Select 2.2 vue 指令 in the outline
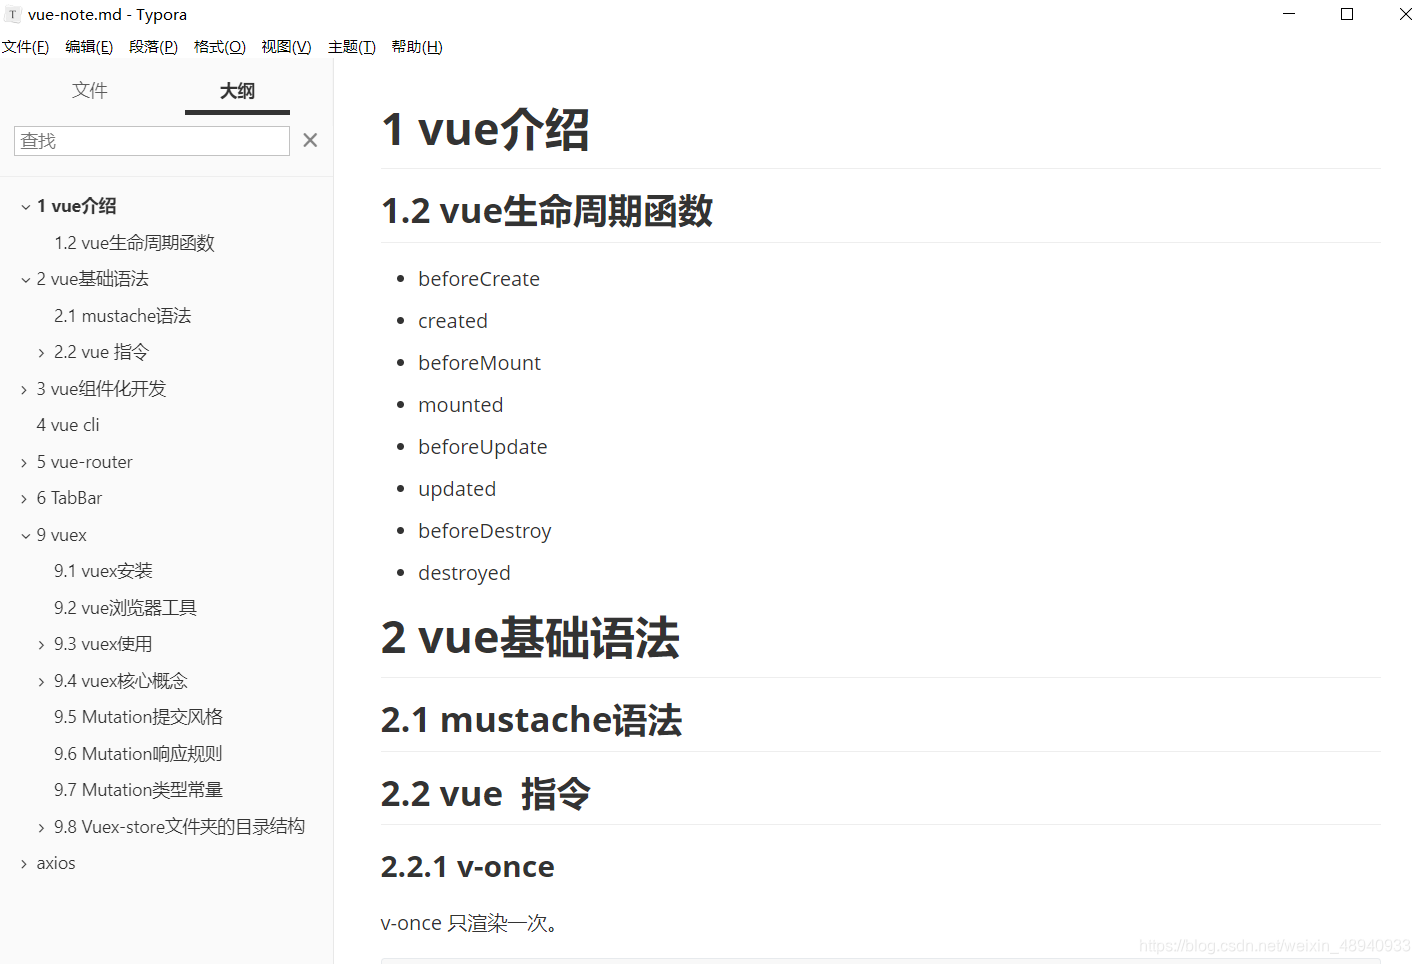Viewport: 1420px width, 964px height. coord(101,352)
